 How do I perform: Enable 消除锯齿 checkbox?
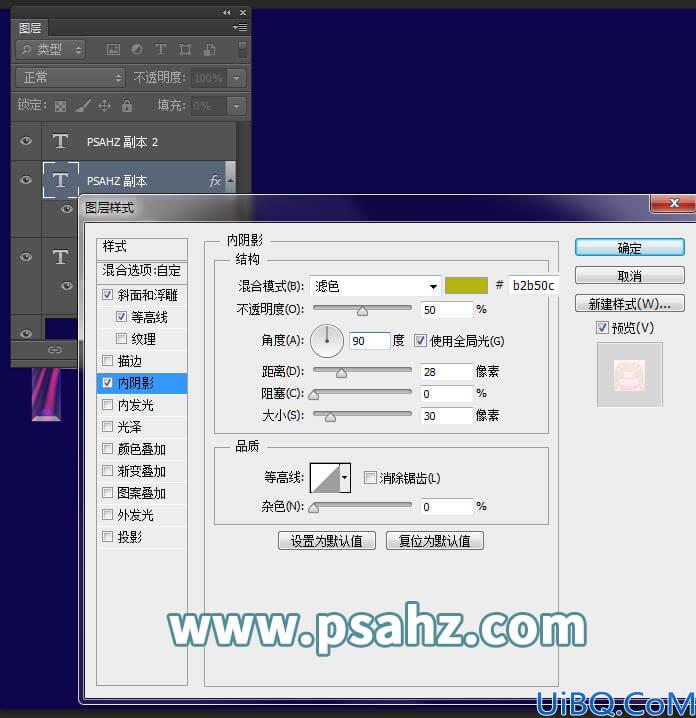370,478
